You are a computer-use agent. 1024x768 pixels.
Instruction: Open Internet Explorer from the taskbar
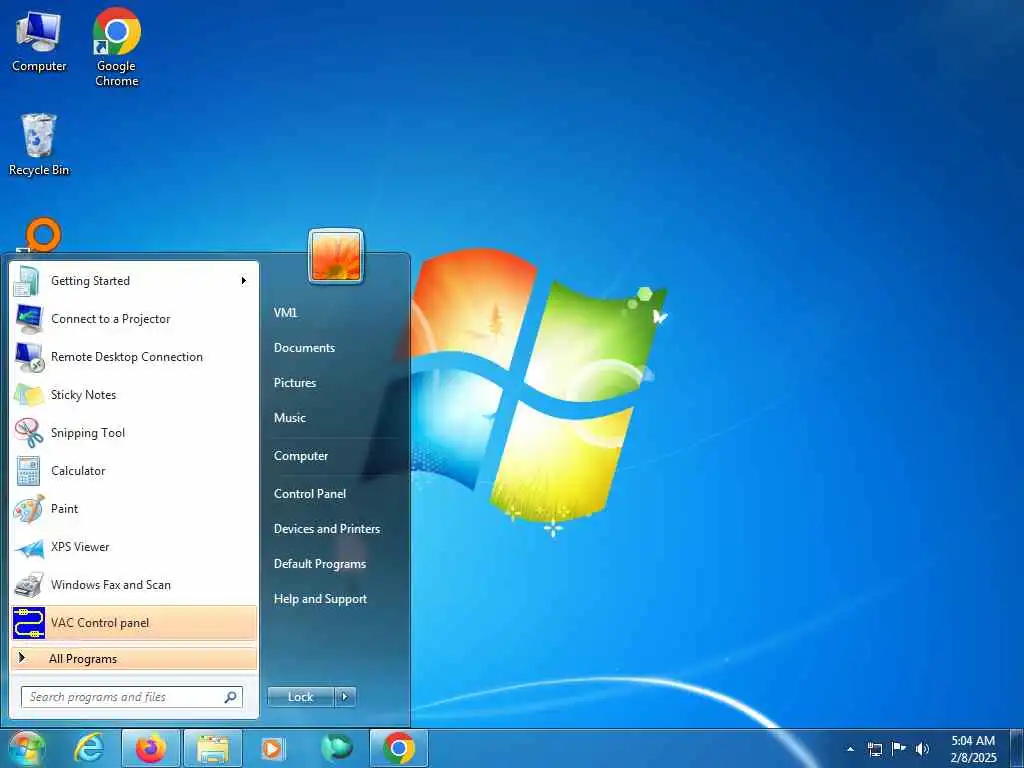pos(88,748)
